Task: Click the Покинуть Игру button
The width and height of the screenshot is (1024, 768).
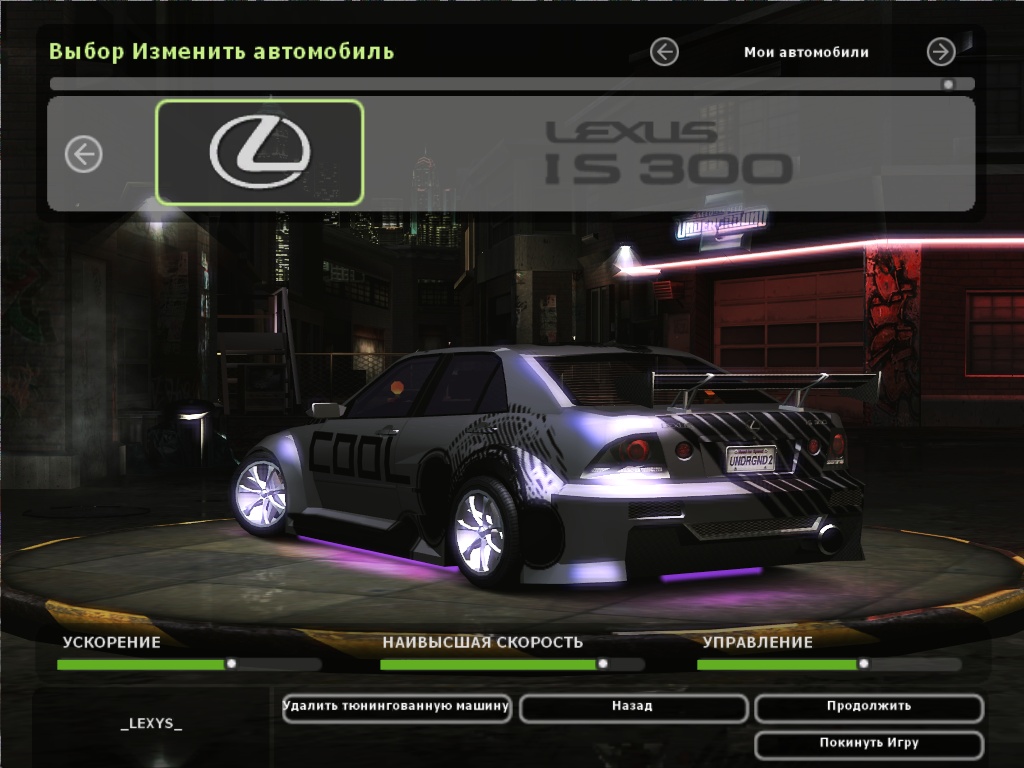Action: pos(869,744)
